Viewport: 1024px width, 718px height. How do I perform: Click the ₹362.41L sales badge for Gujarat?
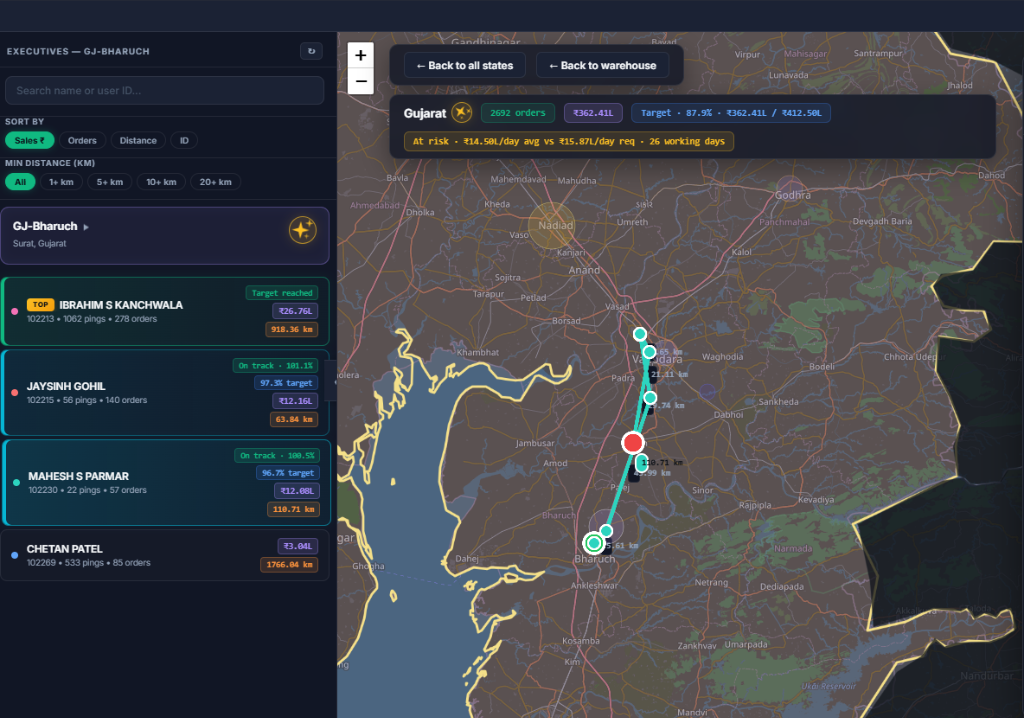click(593, 112)
